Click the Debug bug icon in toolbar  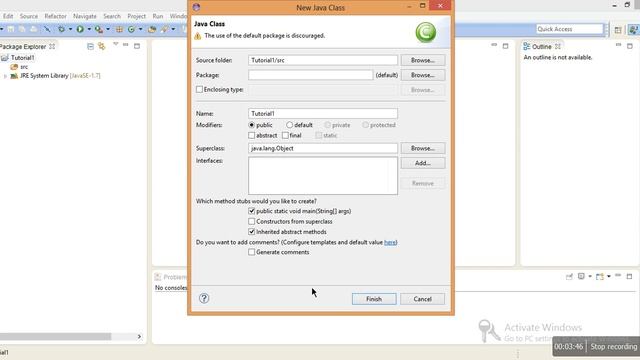tap(61, 29)
